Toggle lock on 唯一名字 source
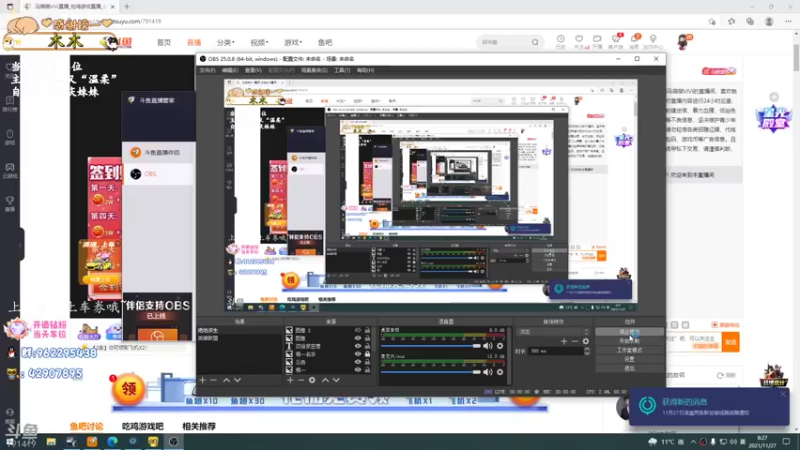The width and height of the screenshot is (800, 450). (367, 354)
